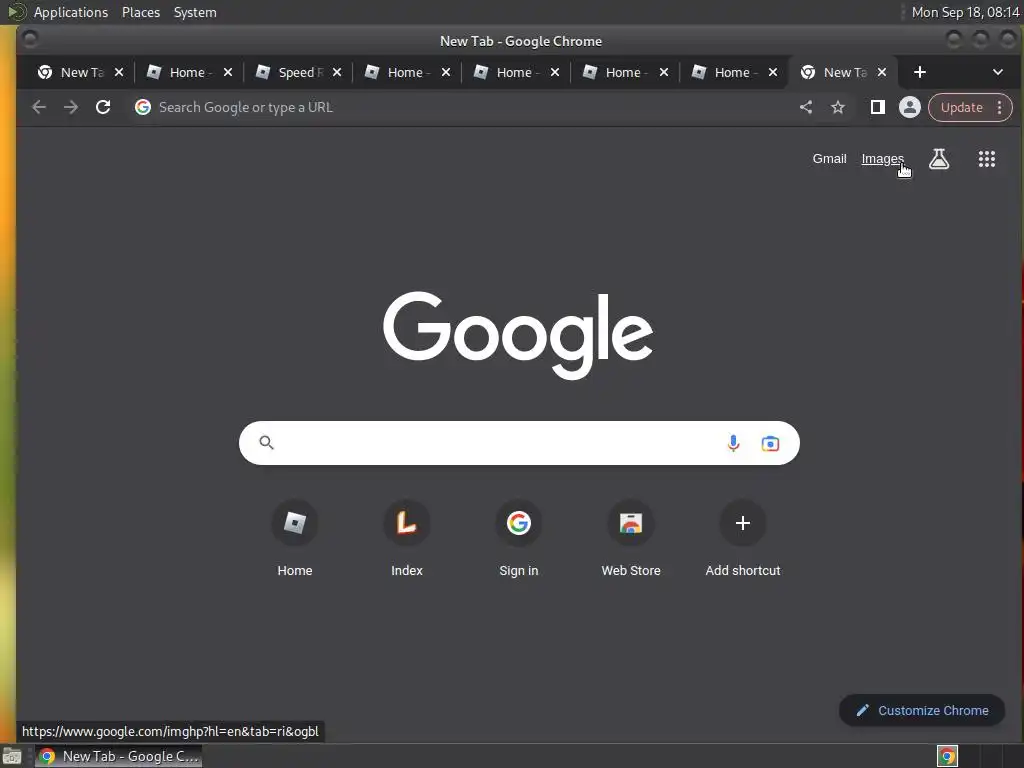The height and width of the screenshot is (768, 1024).
Task: Click the magnifier icon in search box
Action: pos(266,443)
